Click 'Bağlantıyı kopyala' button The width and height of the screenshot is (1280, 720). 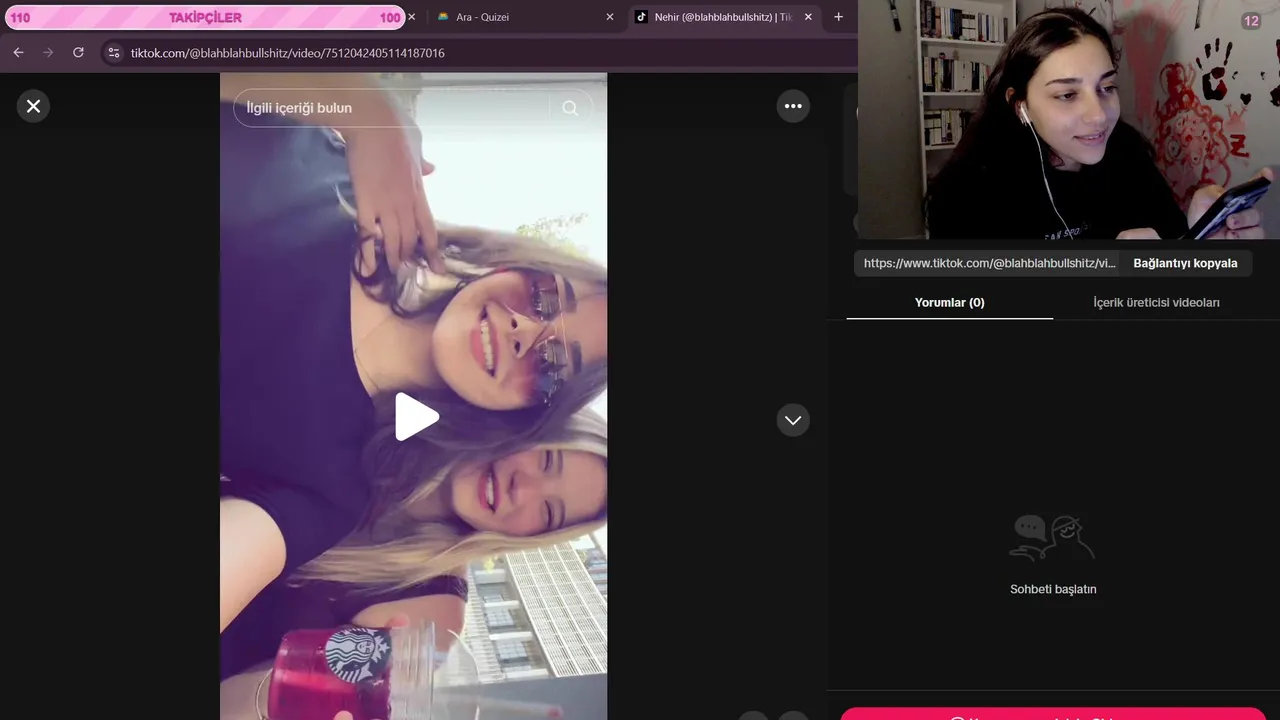[x=1185, y=263]
